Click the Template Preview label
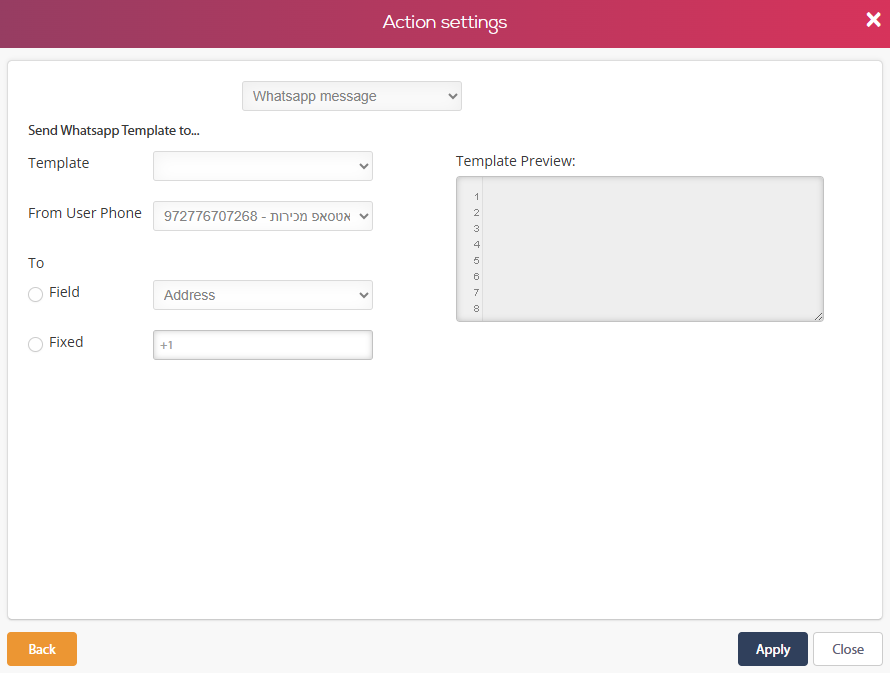The width and height of the screenshot is (890, 673). [515, 161]
